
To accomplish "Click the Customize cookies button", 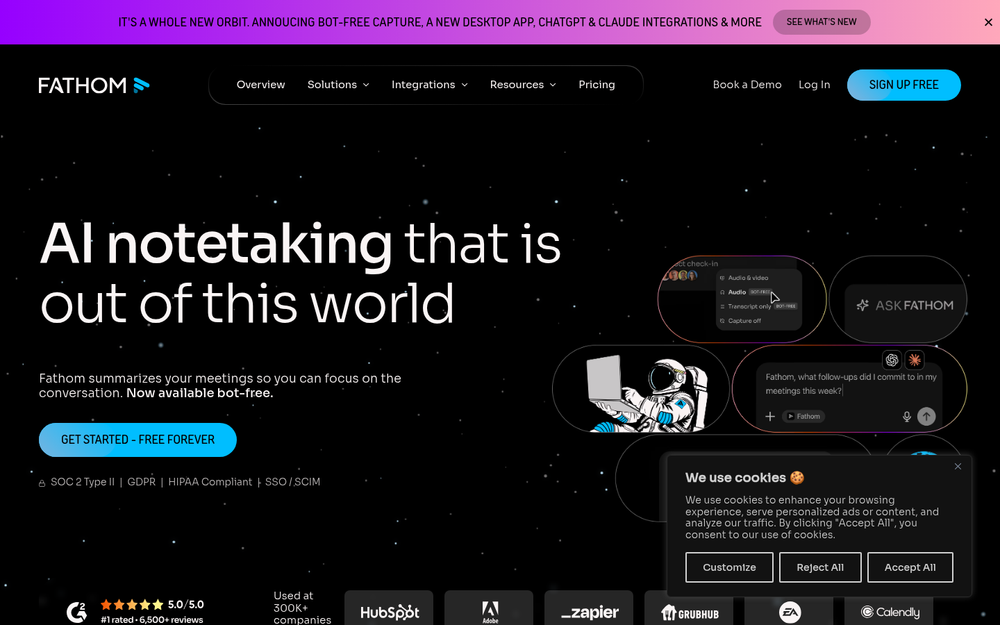I will [729, 567].
